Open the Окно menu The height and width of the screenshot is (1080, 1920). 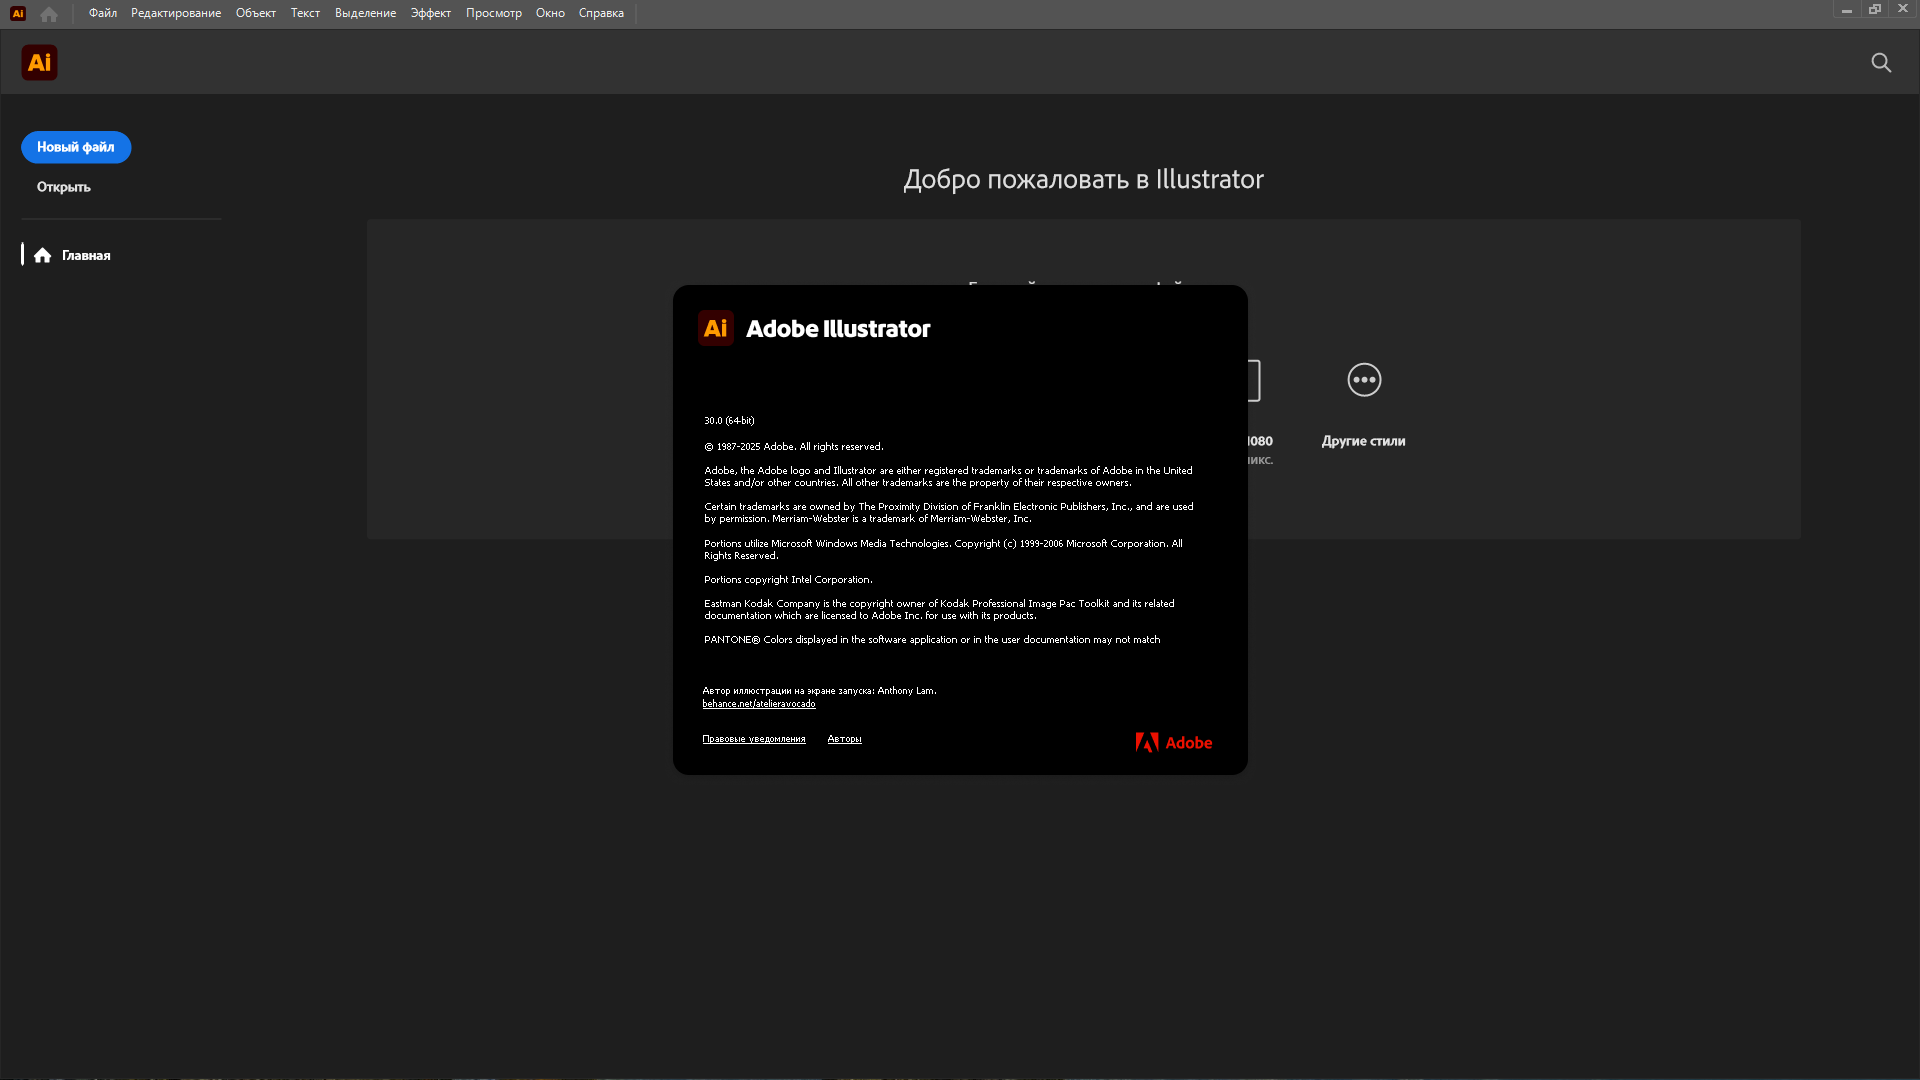(x=550, y=13)
